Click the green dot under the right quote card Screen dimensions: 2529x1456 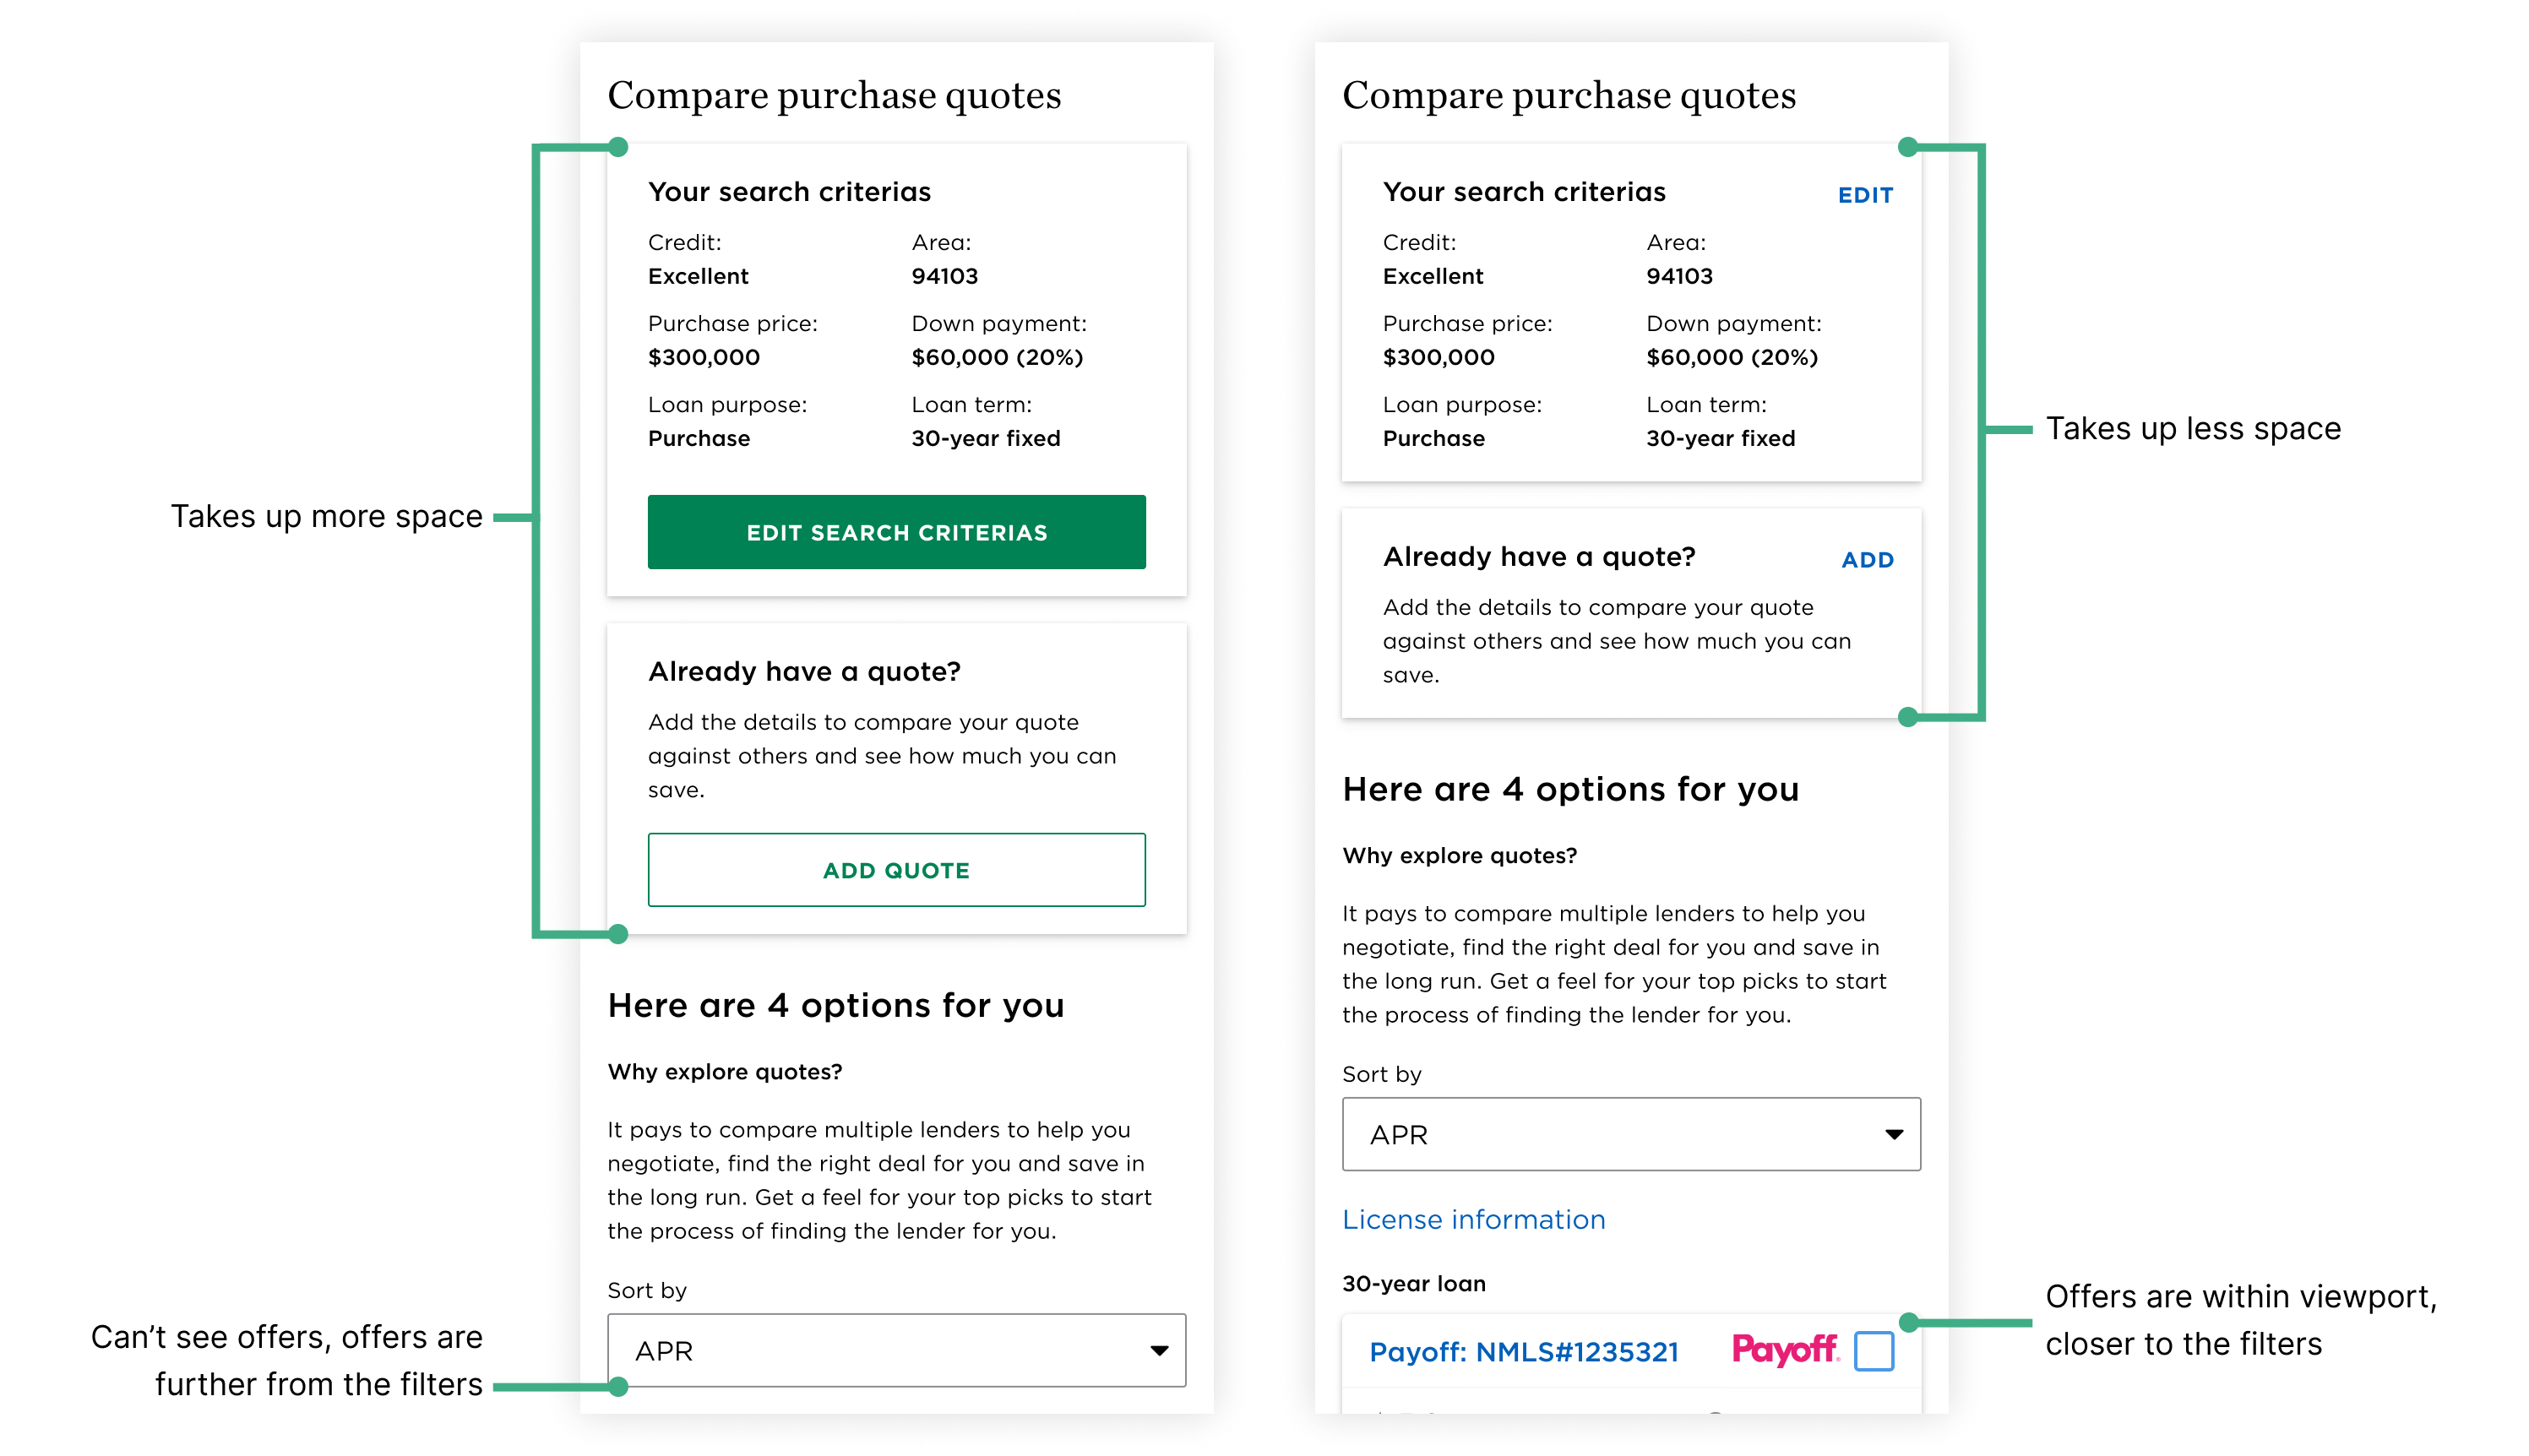(x=1907, y=717)
